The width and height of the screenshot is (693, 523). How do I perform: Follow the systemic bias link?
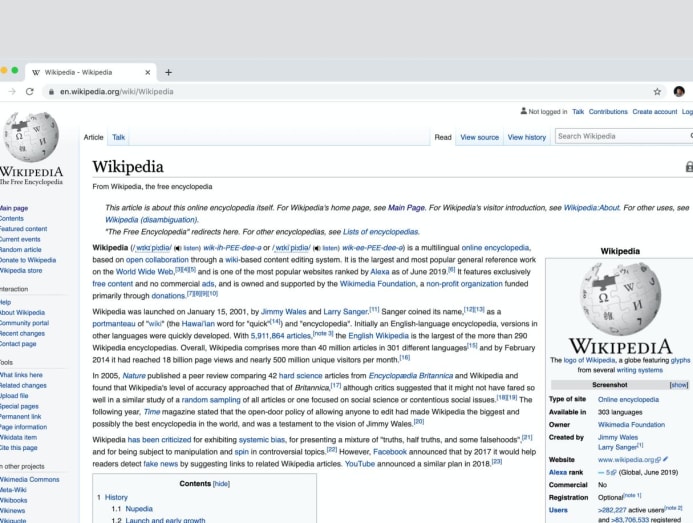click(x=262, y=440)
